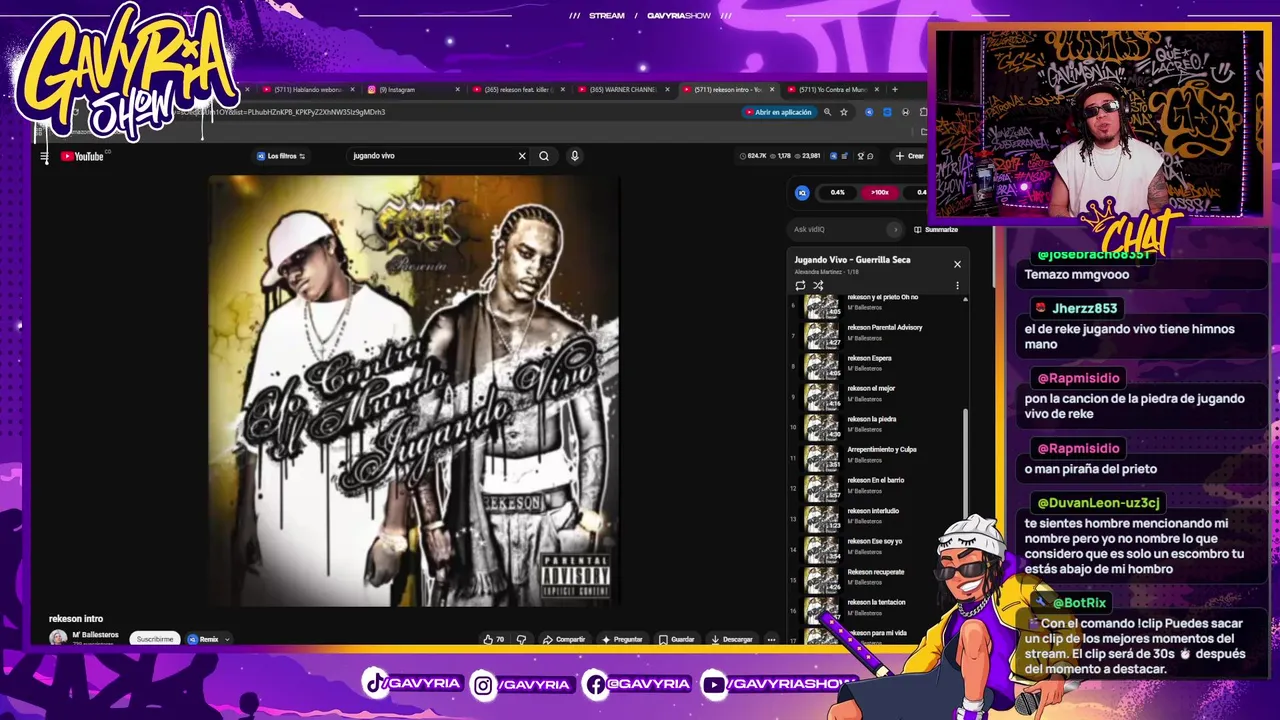The width and height of the screenshot is (1280, 720).
Task: Click the Suscribirme button
Action: click(155, 639)
